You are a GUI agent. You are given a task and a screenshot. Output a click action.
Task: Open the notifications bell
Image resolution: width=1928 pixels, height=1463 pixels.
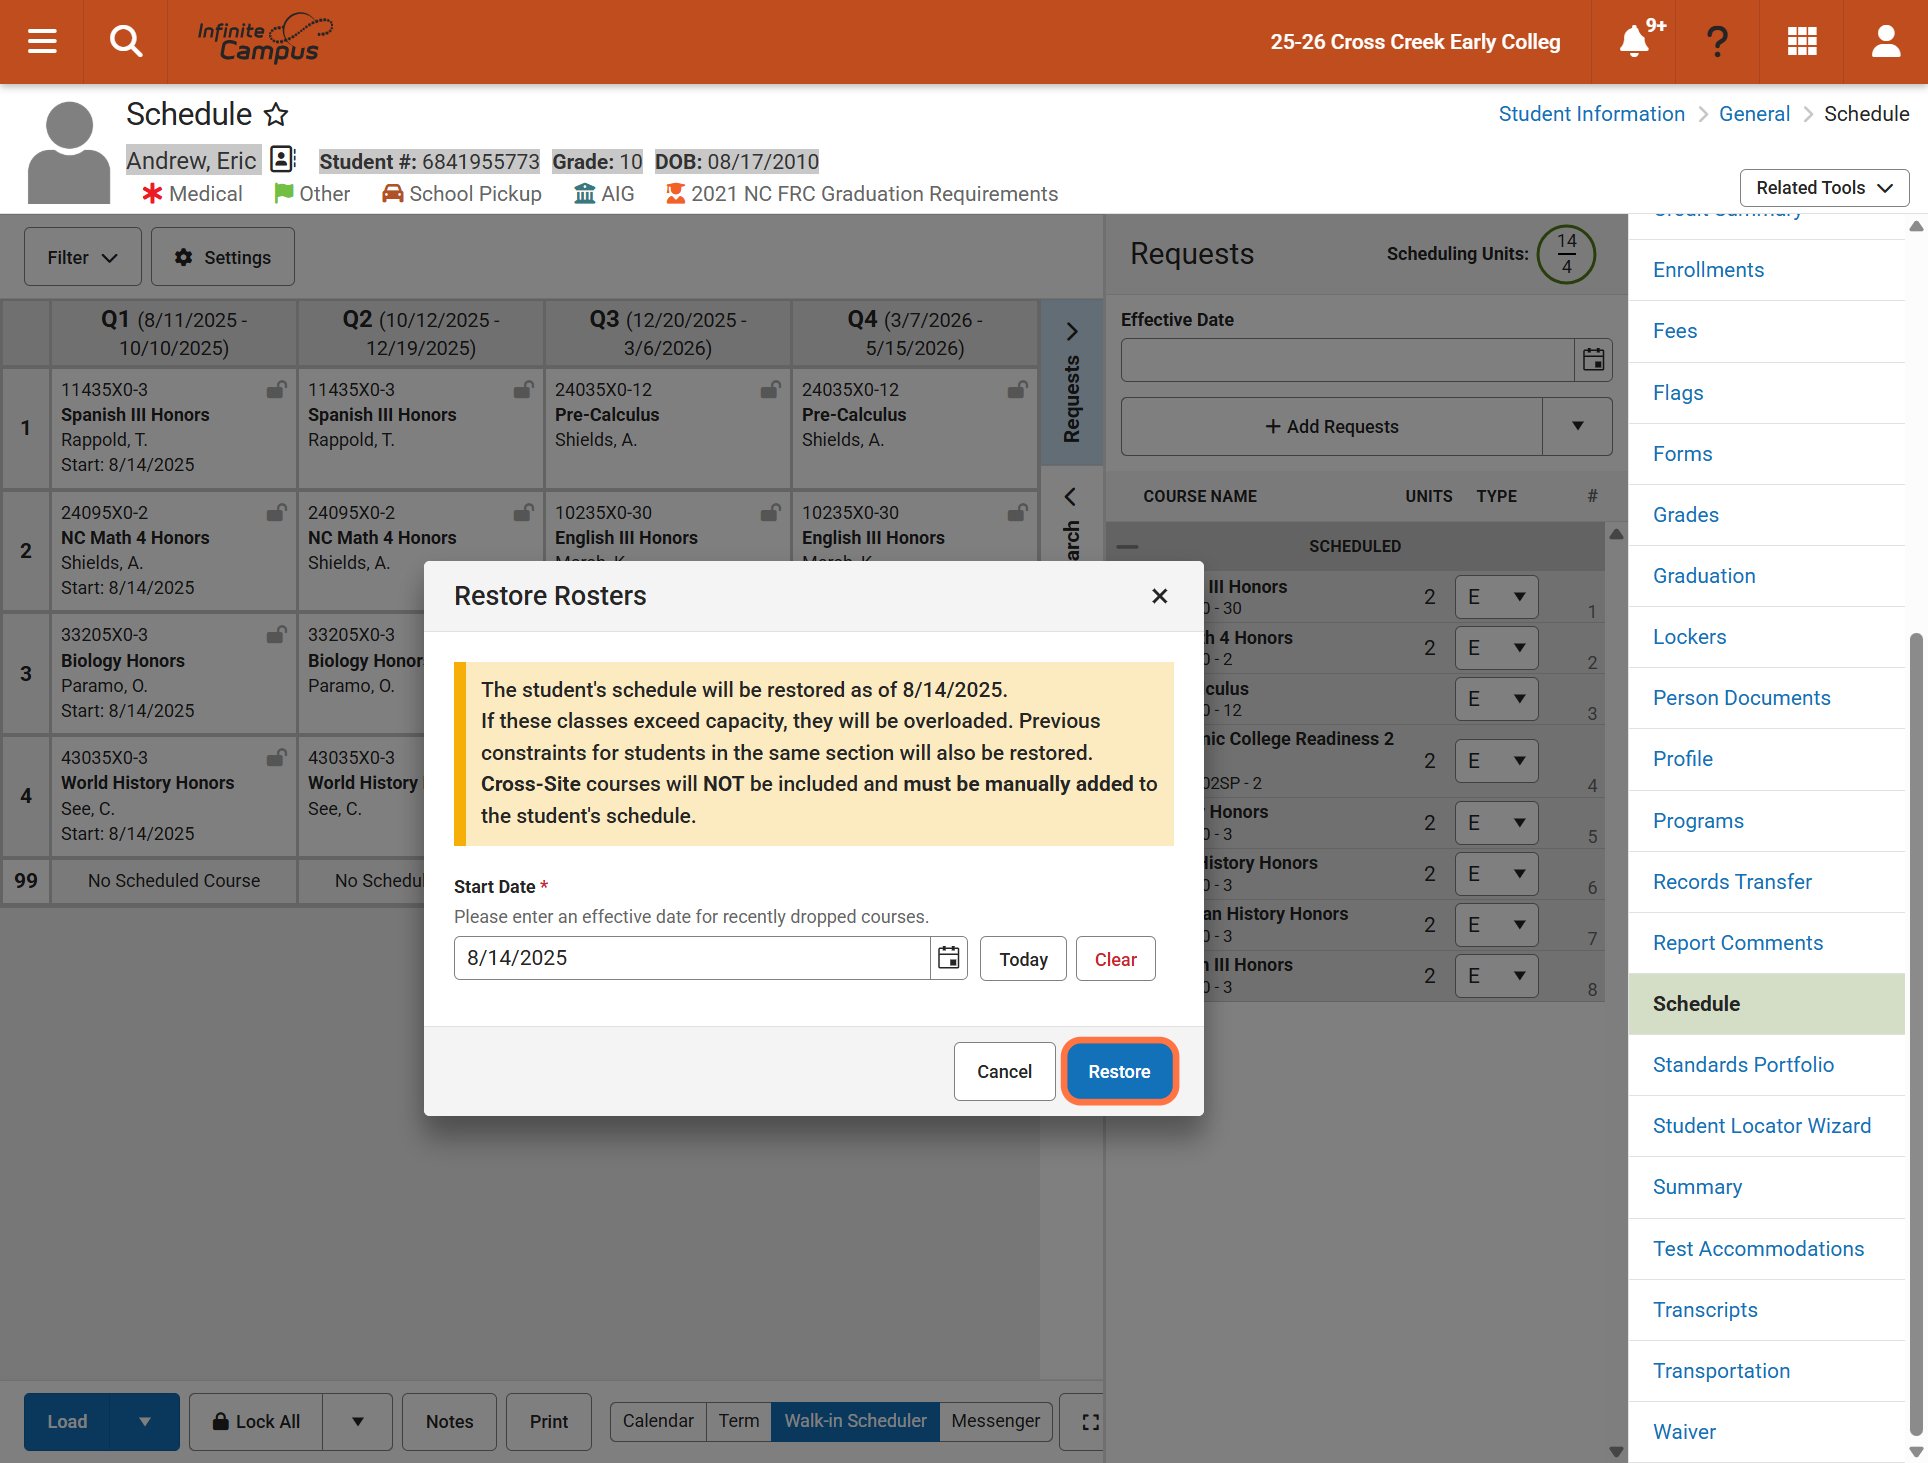pyautogui.click(x=1634, y=41)
